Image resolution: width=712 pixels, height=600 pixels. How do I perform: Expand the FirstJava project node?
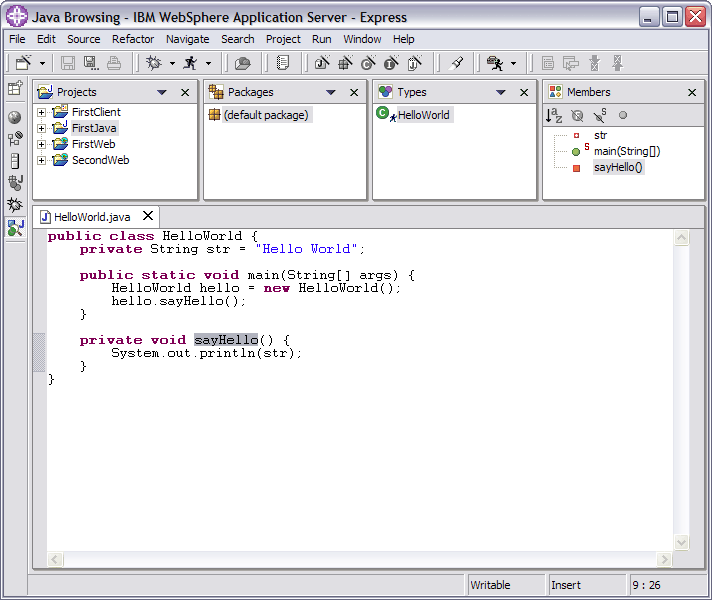point(41,129)
